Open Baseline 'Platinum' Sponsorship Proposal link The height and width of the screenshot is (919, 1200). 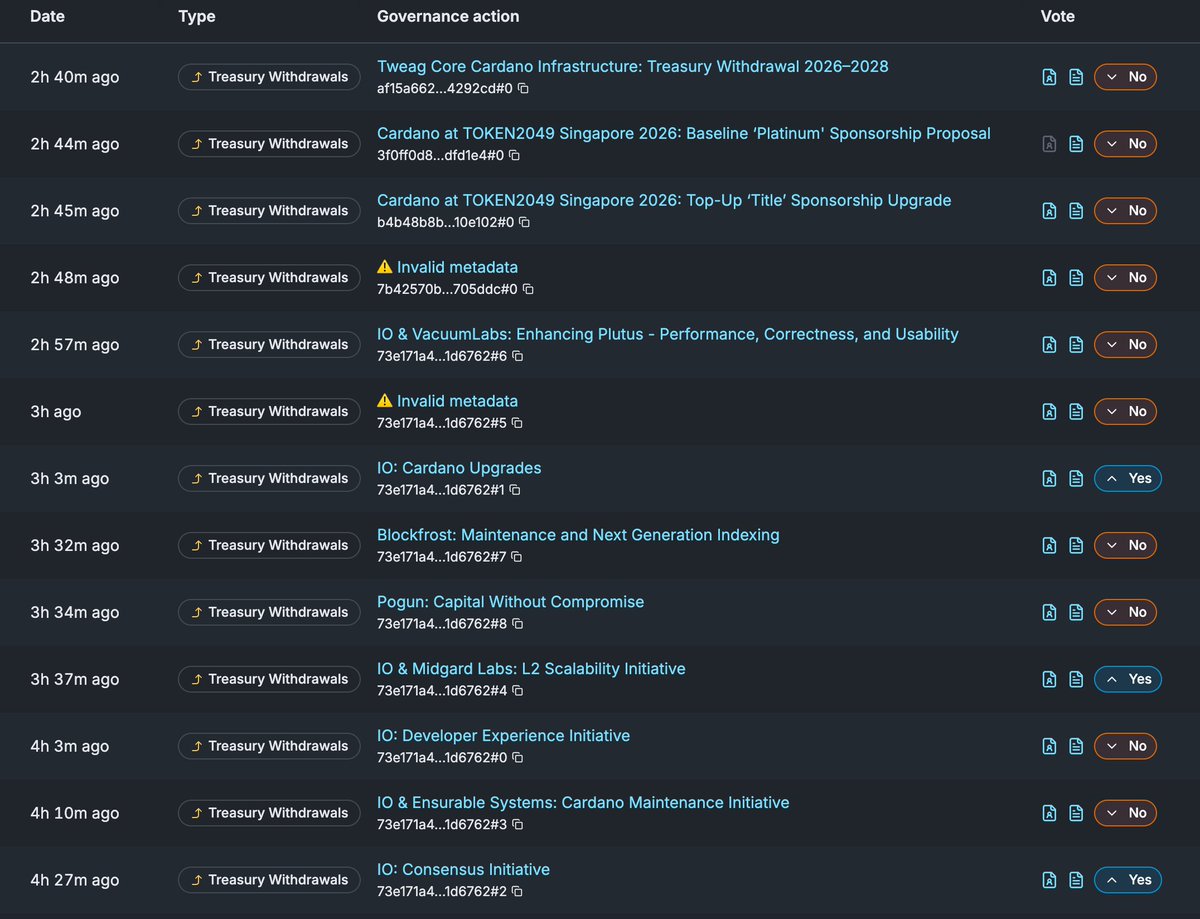pos(684,134)
